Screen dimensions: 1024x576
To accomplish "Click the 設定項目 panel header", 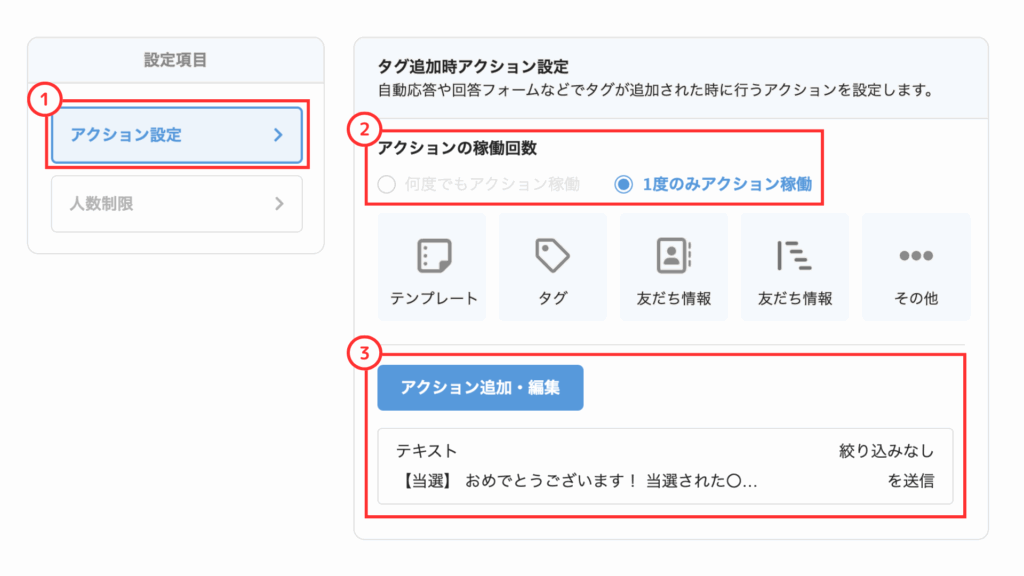I will coord(176,60).
